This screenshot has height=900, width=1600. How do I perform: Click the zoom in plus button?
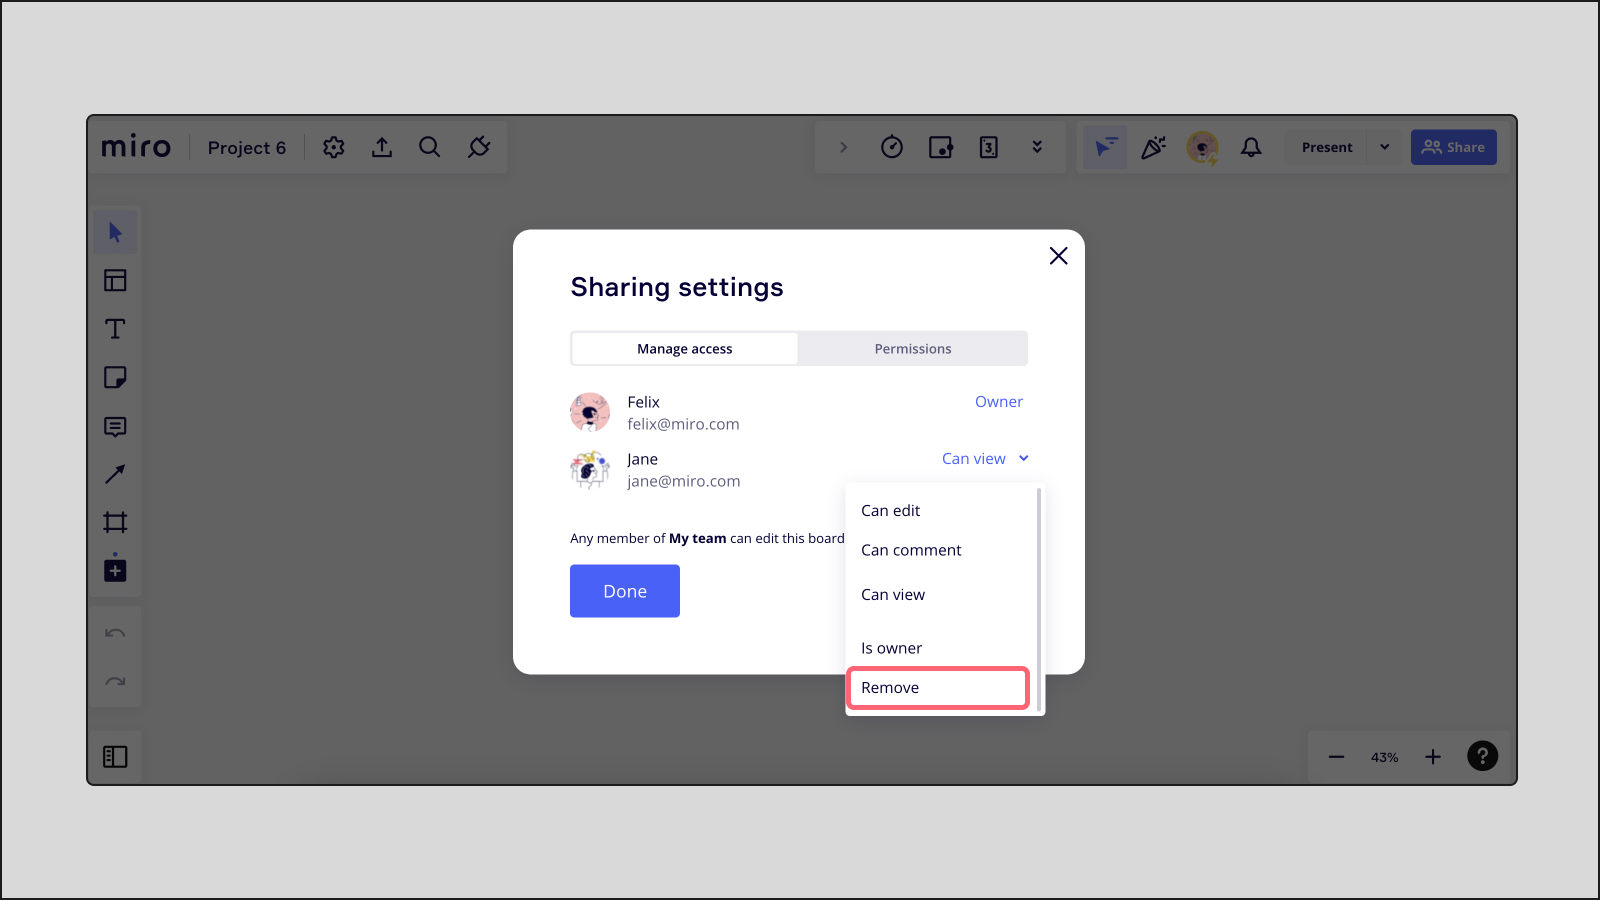[1433, 757]
